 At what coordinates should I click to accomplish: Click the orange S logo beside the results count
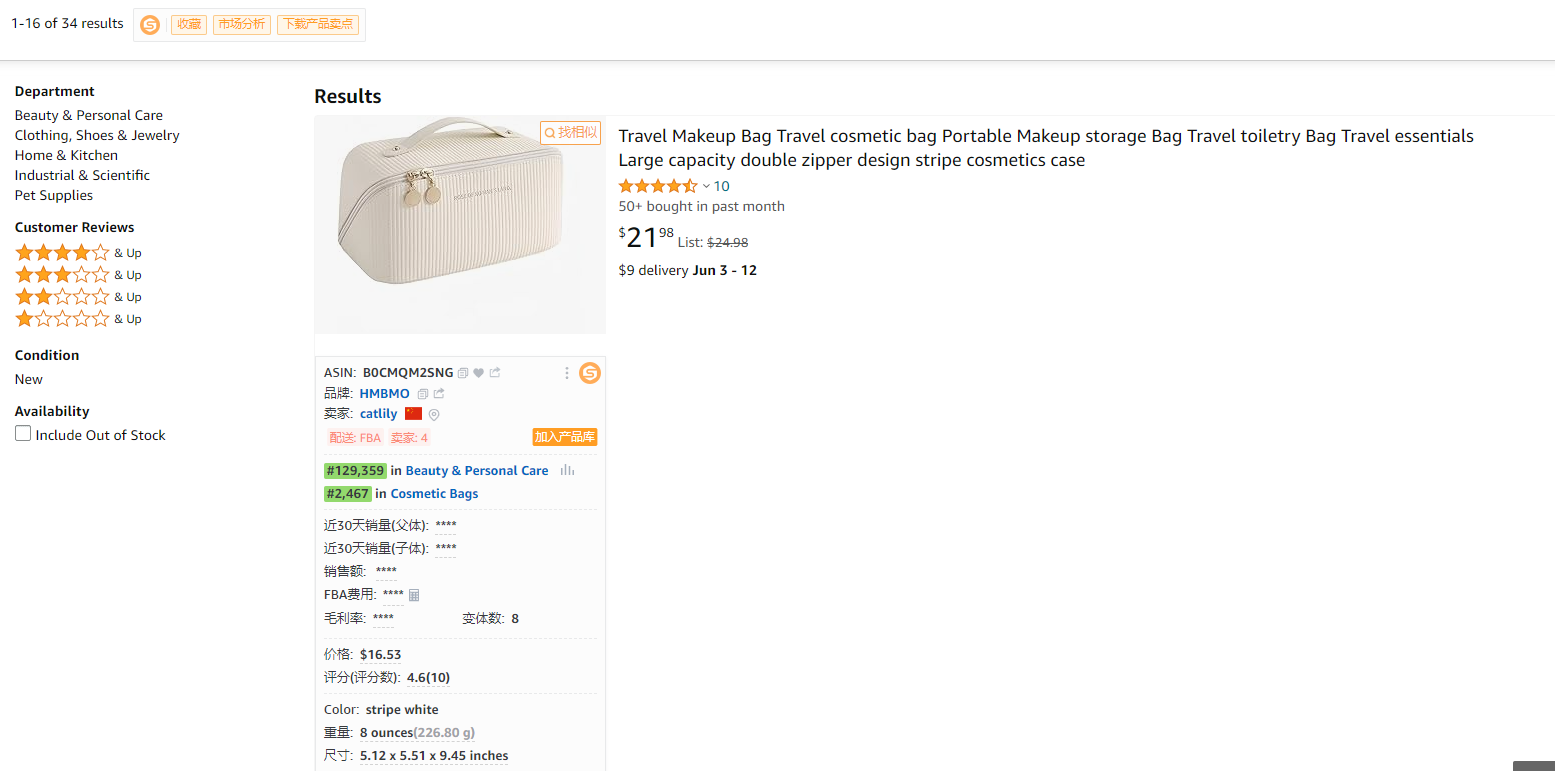(150, 25)
